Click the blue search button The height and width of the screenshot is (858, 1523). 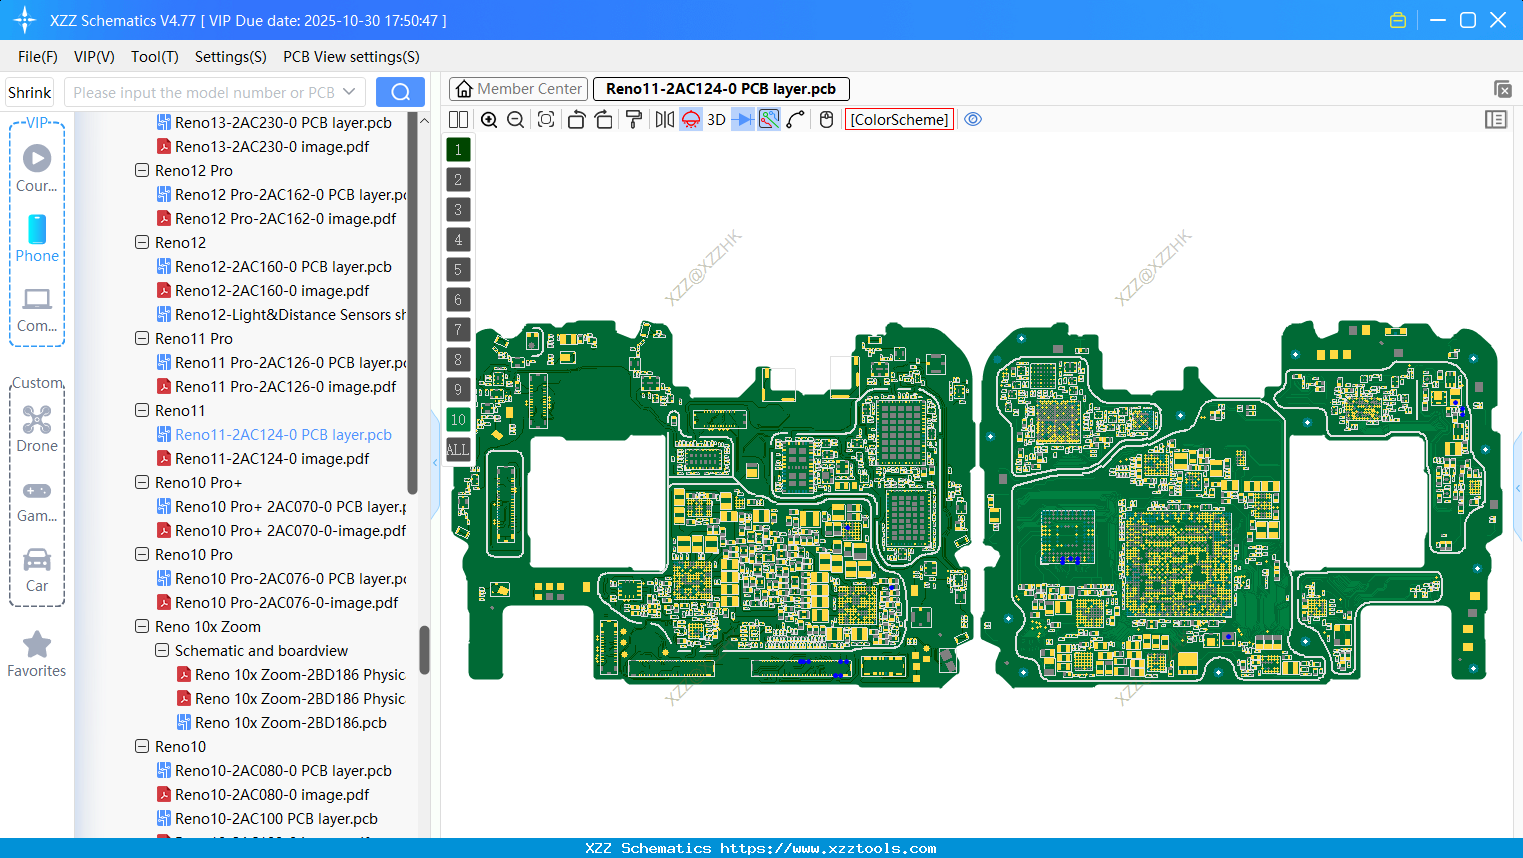click(x=400, y=92)
